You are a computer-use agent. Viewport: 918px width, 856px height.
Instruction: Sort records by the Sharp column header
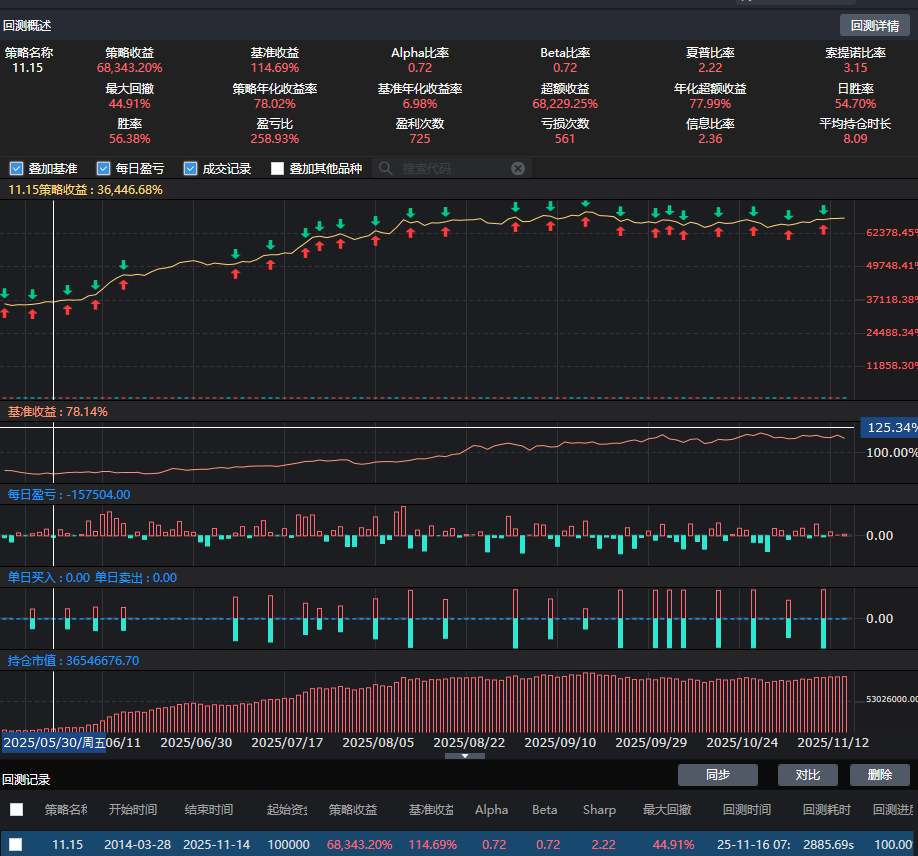[x=599, y=810]
